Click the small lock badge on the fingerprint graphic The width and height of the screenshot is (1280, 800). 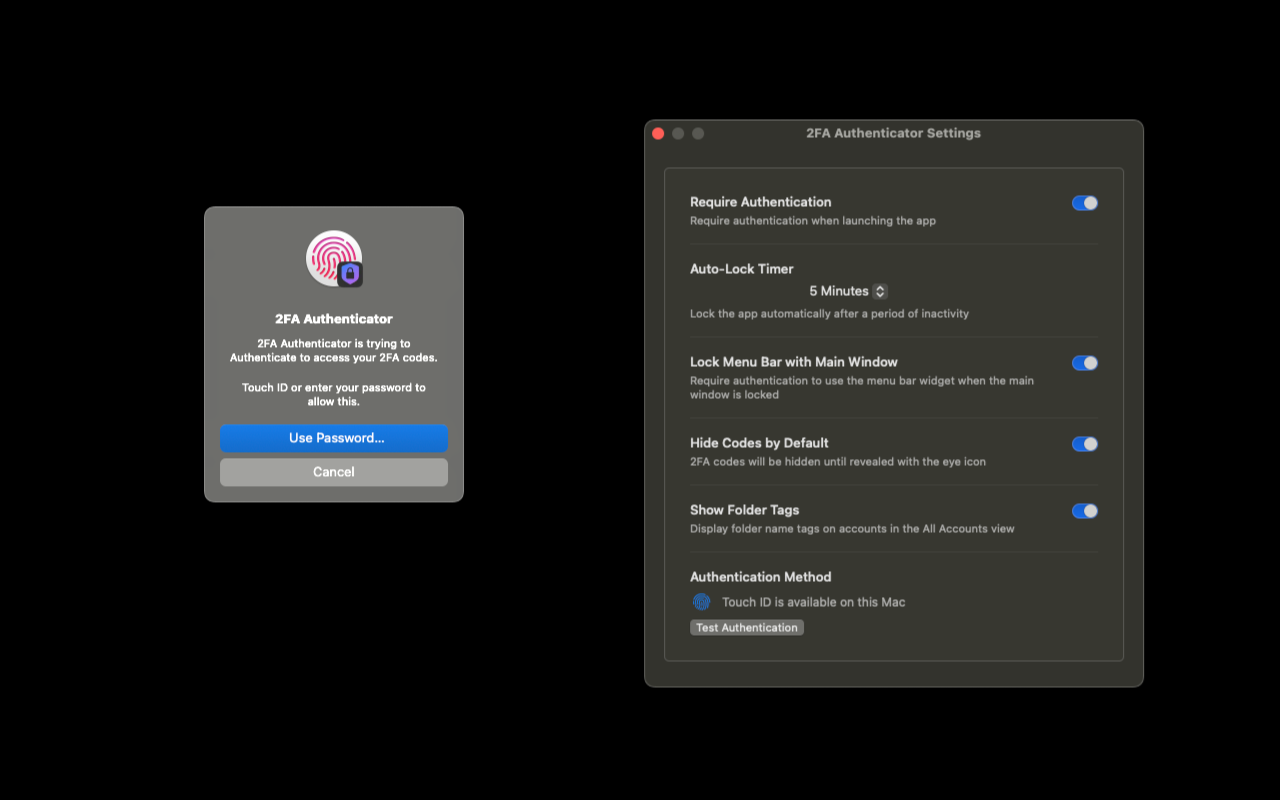(x=349, y=274)
